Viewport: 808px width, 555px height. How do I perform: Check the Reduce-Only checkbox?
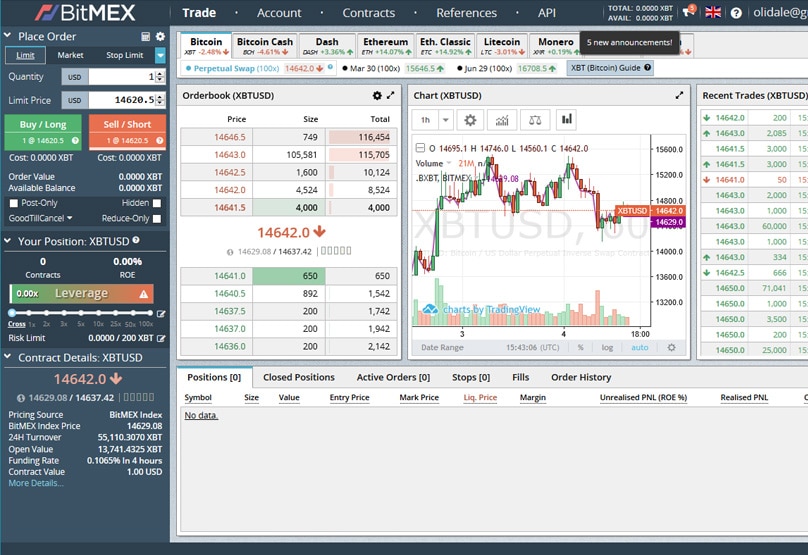(156, 218)
